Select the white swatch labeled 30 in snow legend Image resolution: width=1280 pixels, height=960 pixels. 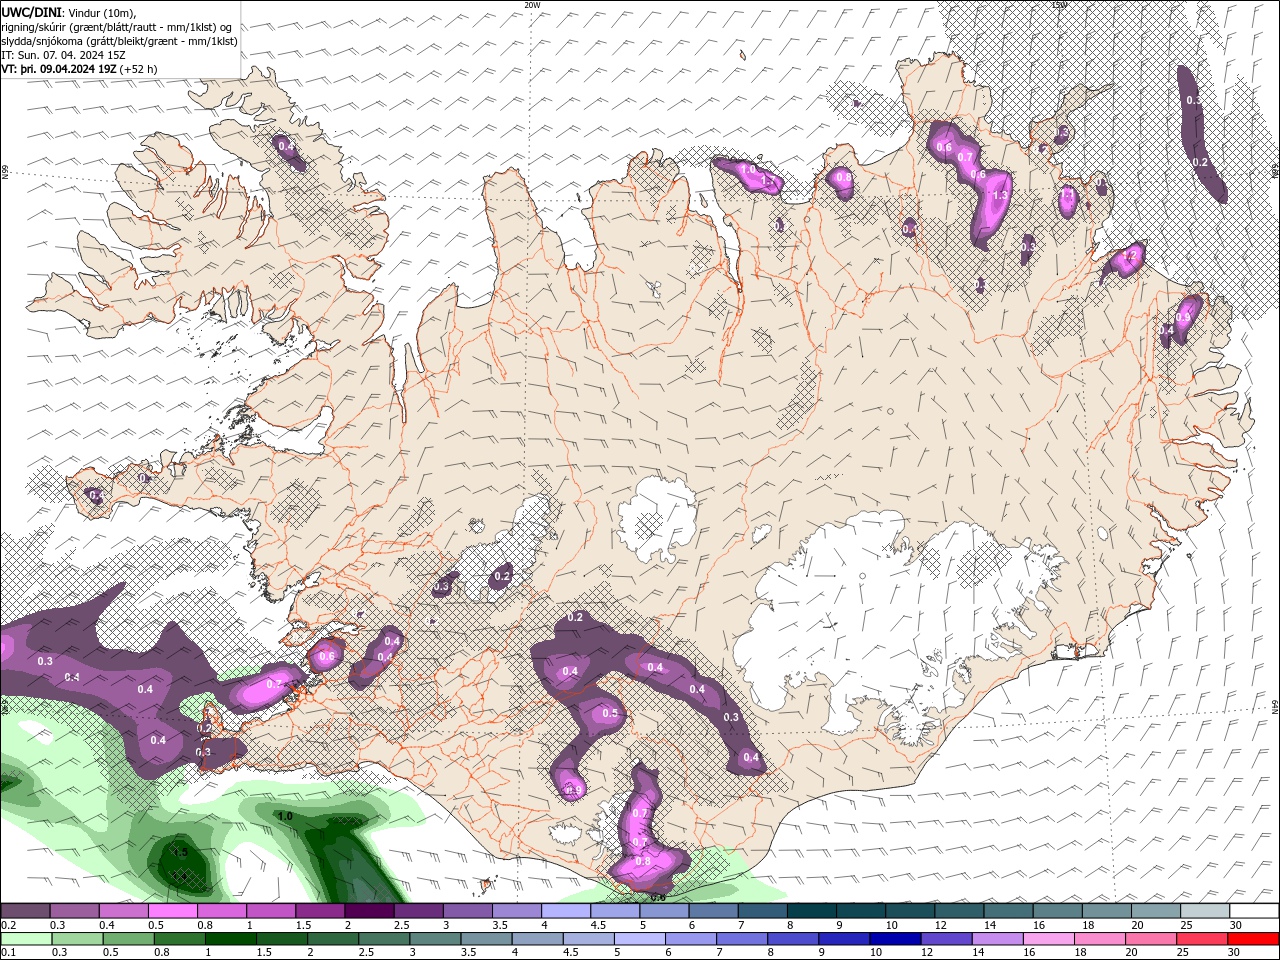[1253, 910]
